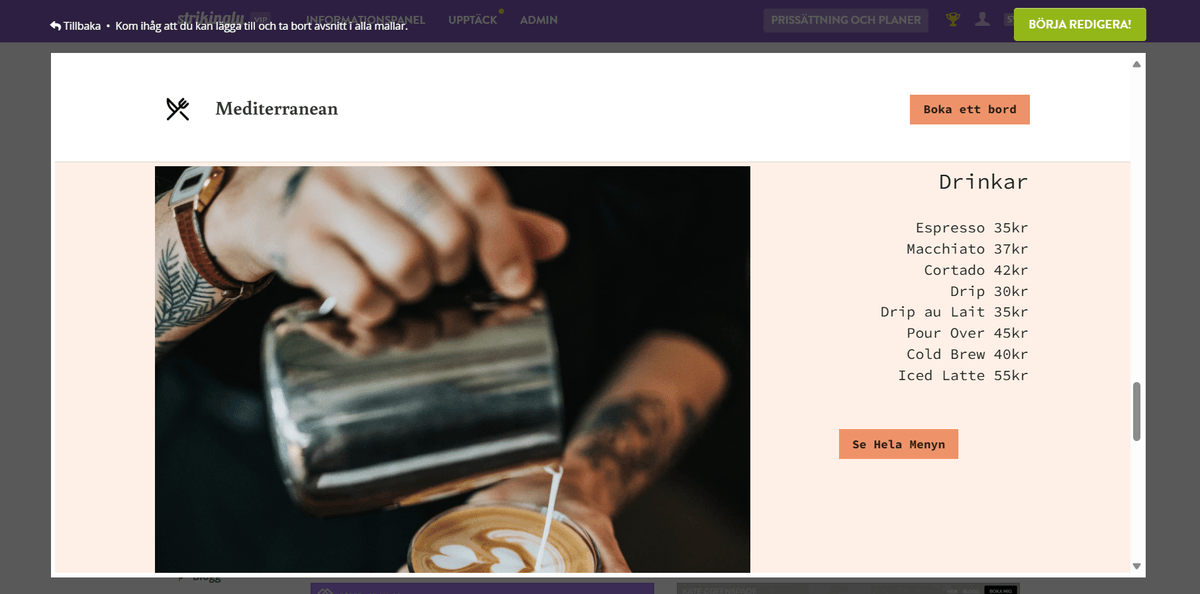The width and height of the screenshot is (1200, 594).
Task: Click the Boka ett bord button
Action: (x=969, y=109)
